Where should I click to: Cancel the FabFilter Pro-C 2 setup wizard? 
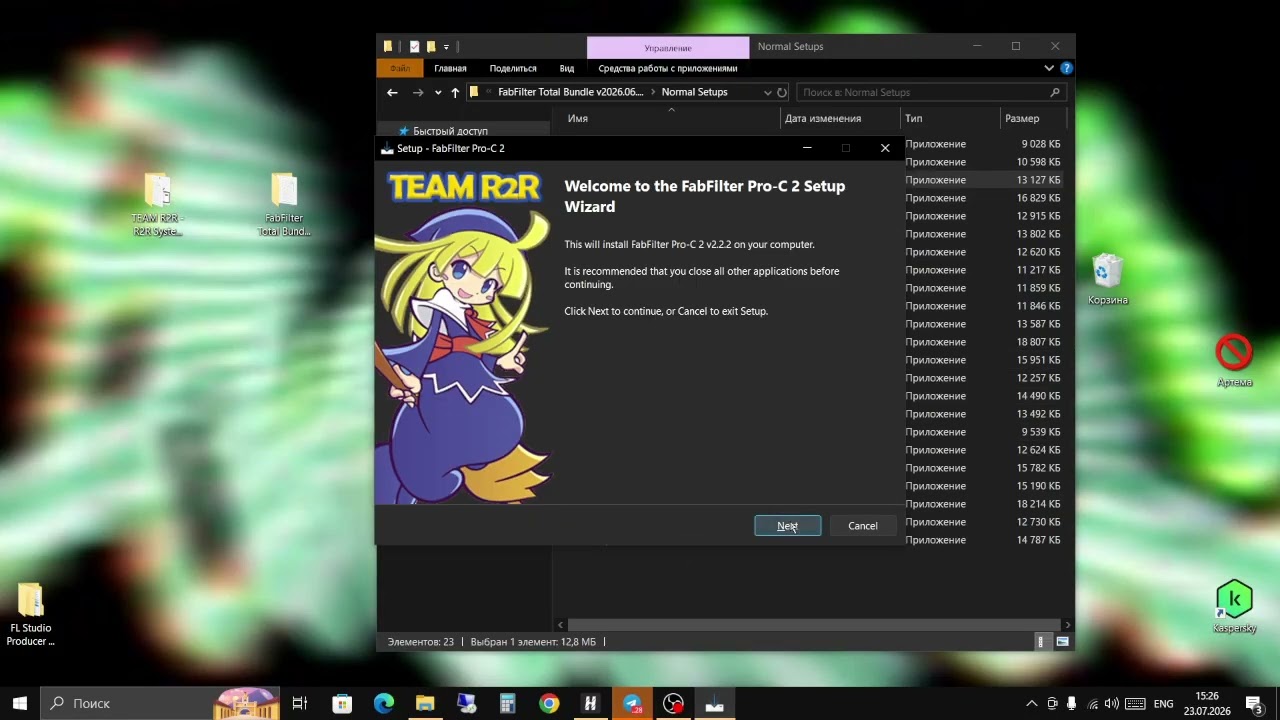863,526
